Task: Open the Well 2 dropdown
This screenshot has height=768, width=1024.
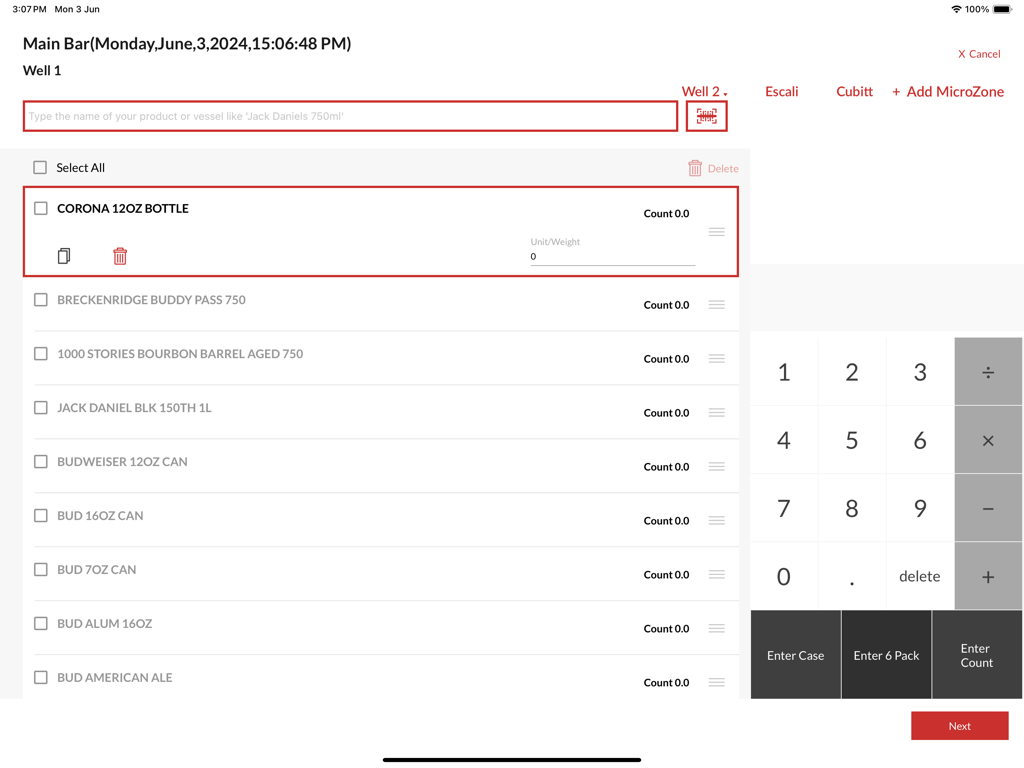Action: click(x=704, y=91)
